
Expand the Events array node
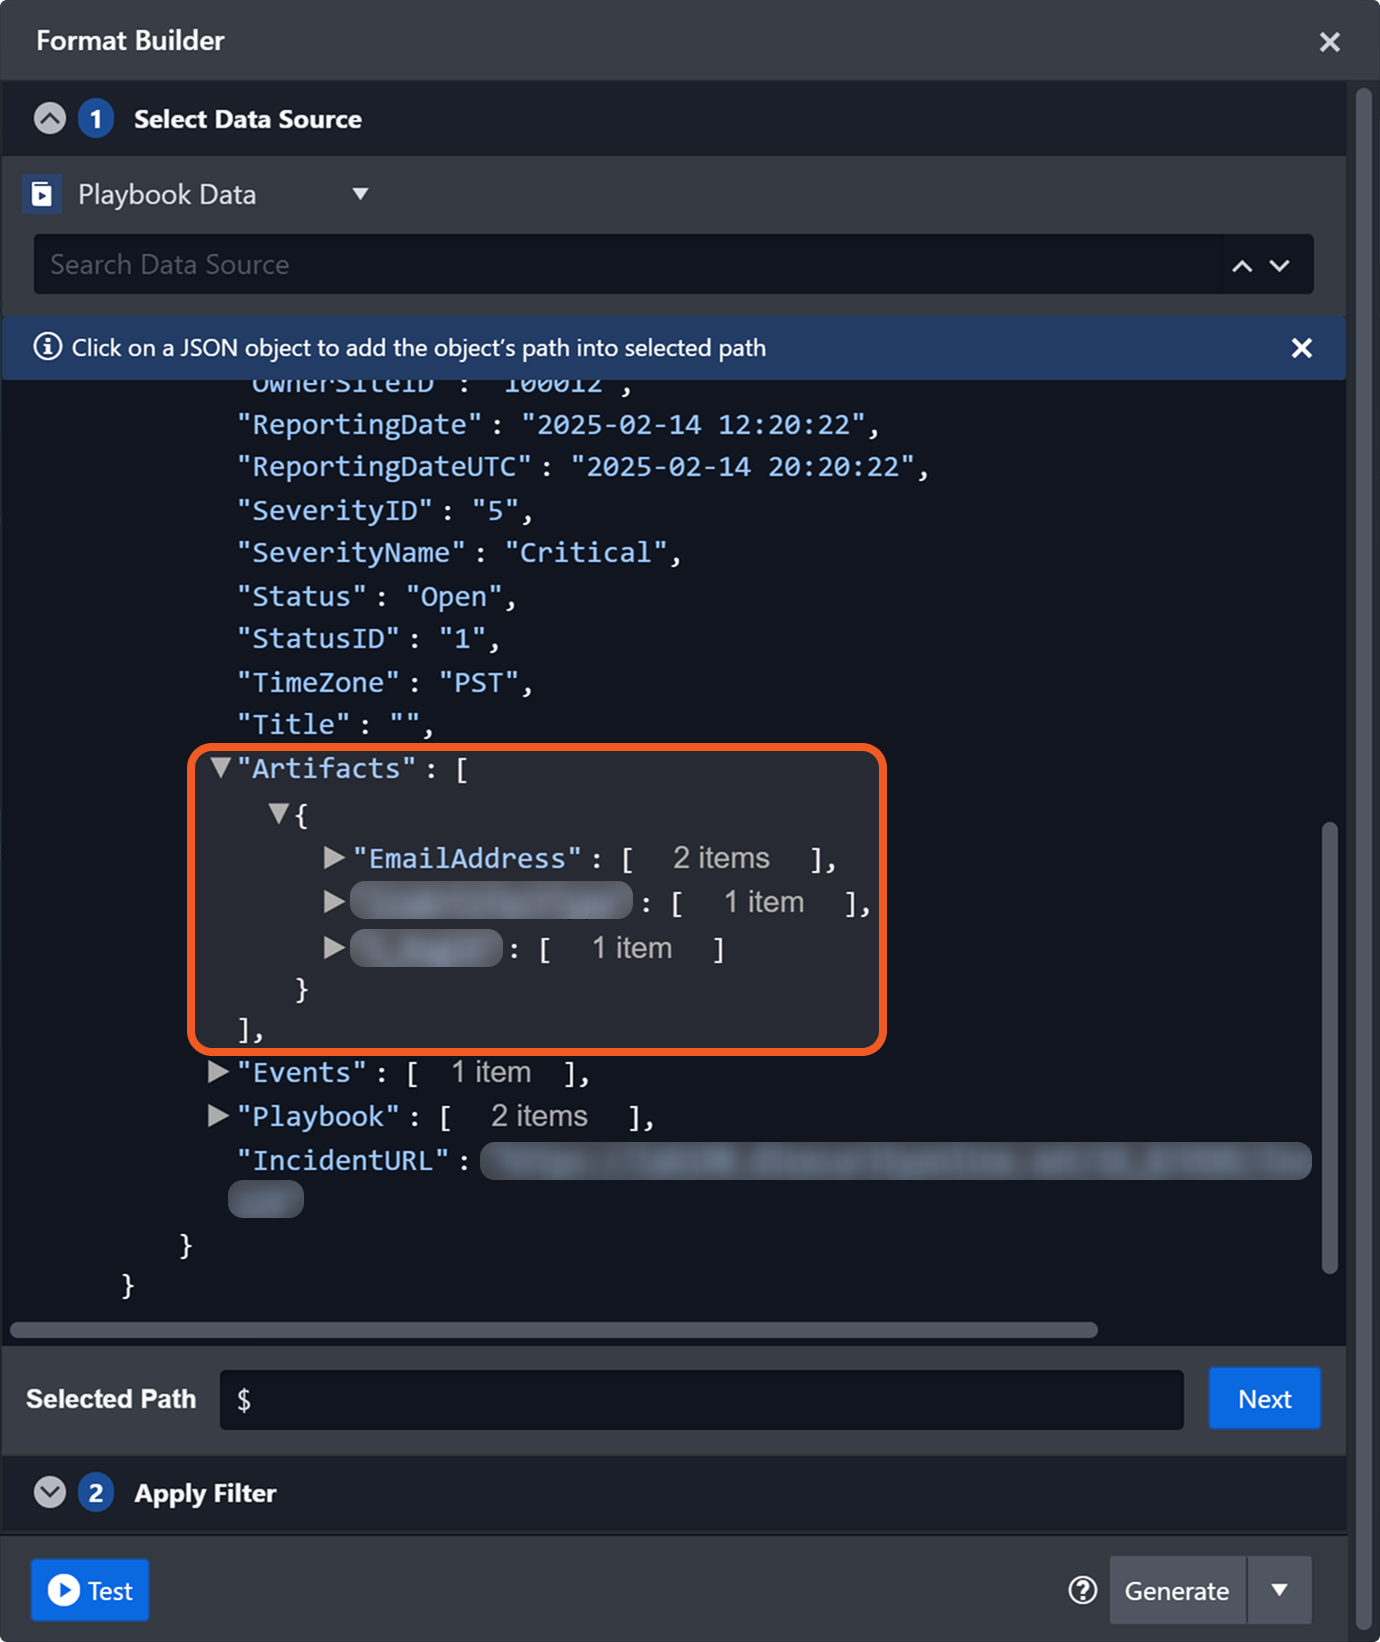[217, 1072]
